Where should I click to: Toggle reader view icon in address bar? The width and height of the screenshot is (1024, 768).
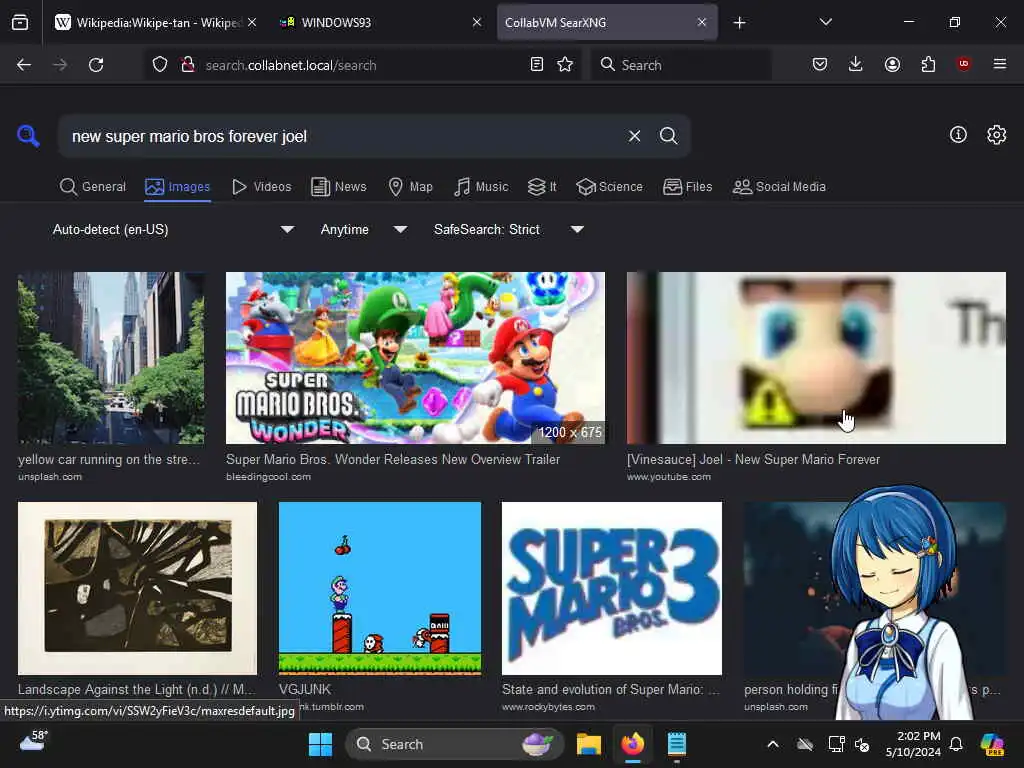coord(537,64)
